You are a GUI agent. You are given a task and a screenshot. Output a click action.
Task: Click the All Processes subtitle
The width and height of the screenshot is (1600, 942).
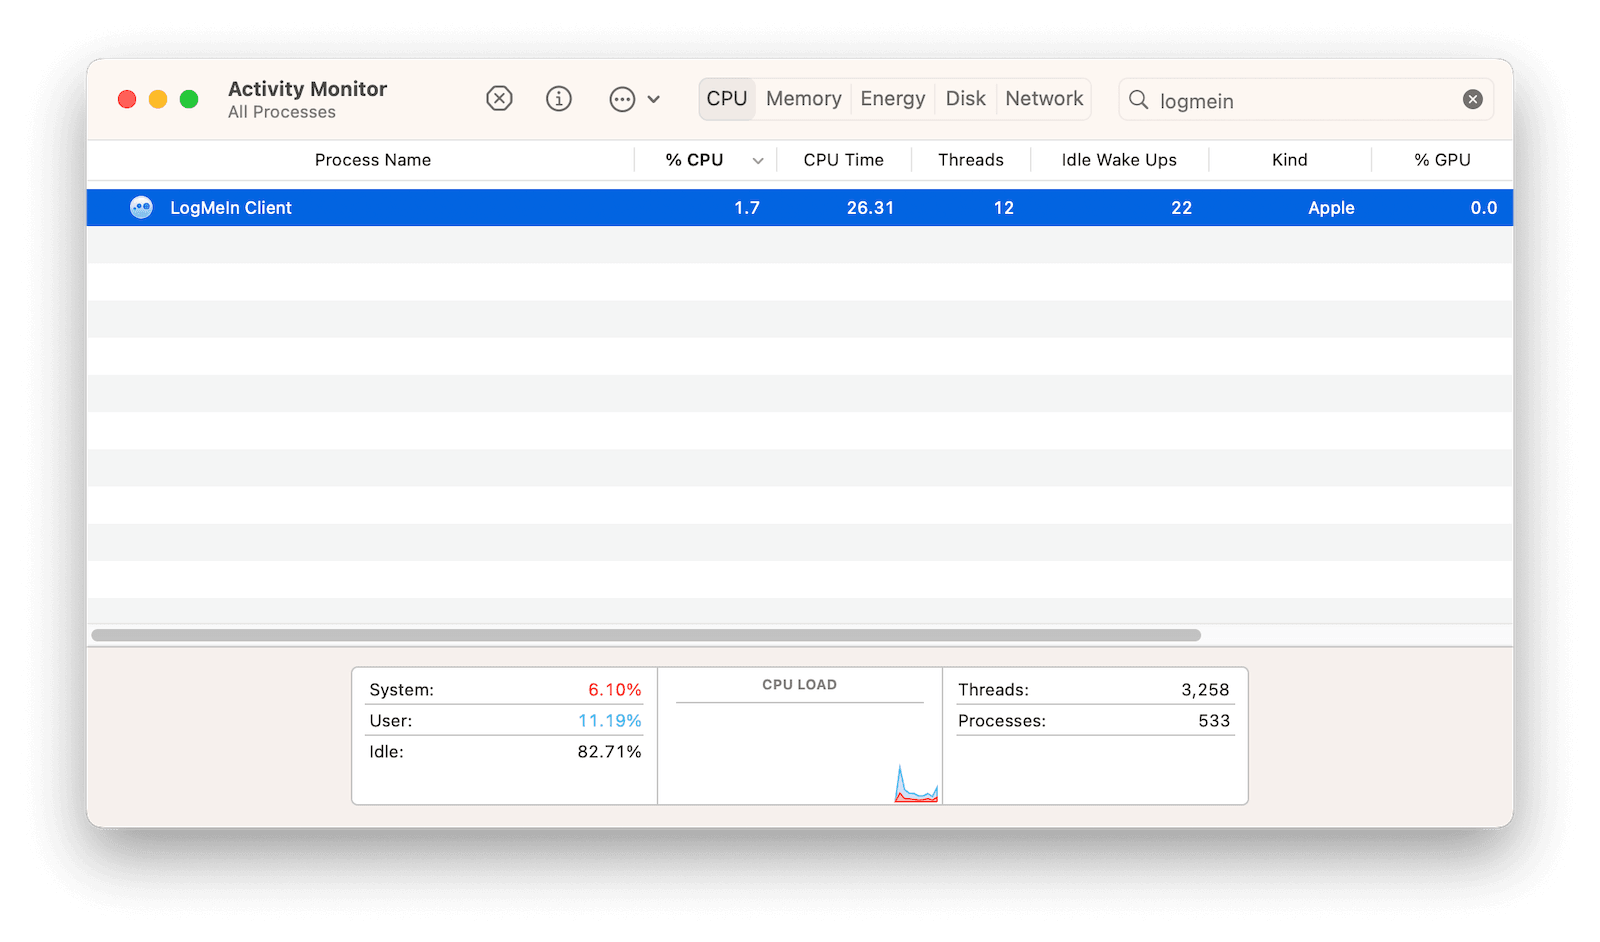[282, 112]
